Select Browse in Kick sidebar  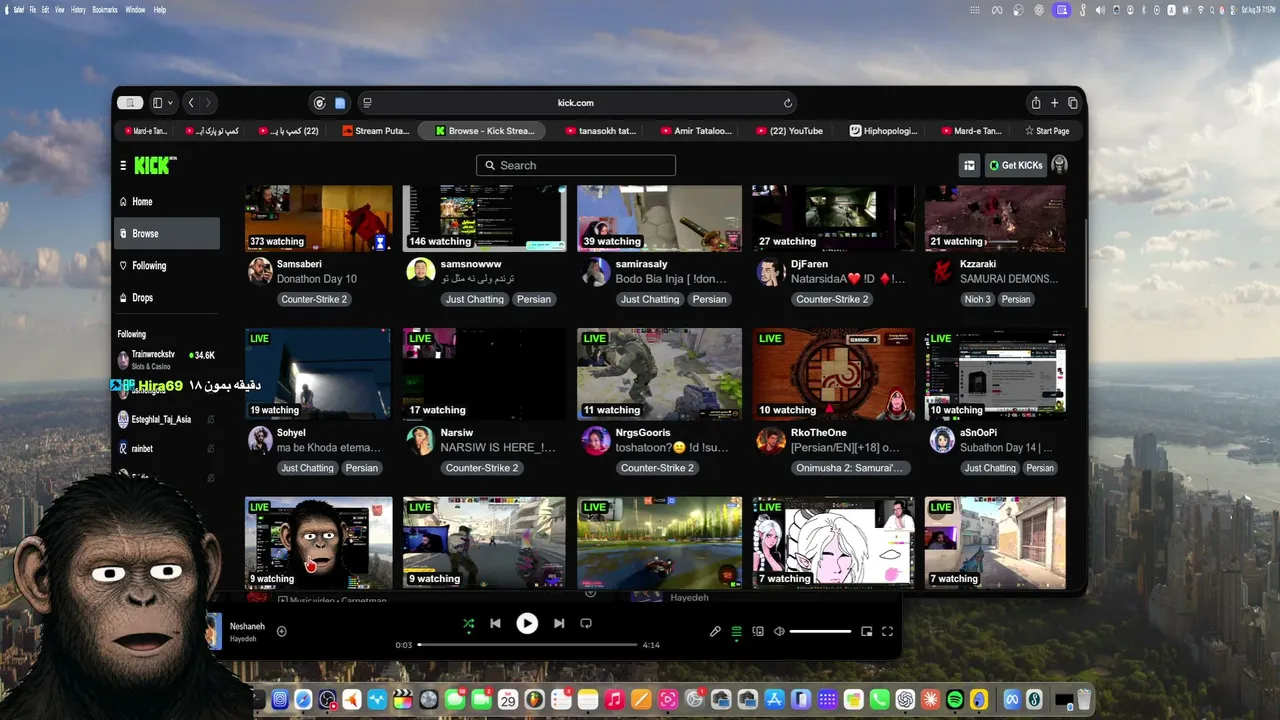[x=167, y=233]
